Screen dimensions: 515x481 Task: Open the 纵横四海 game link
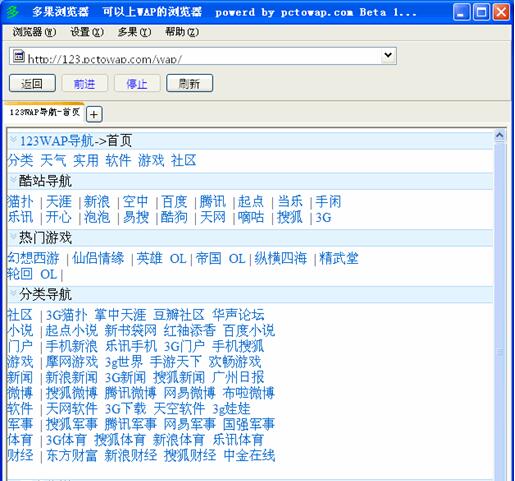pyautogui.click(x=281, y=258)
